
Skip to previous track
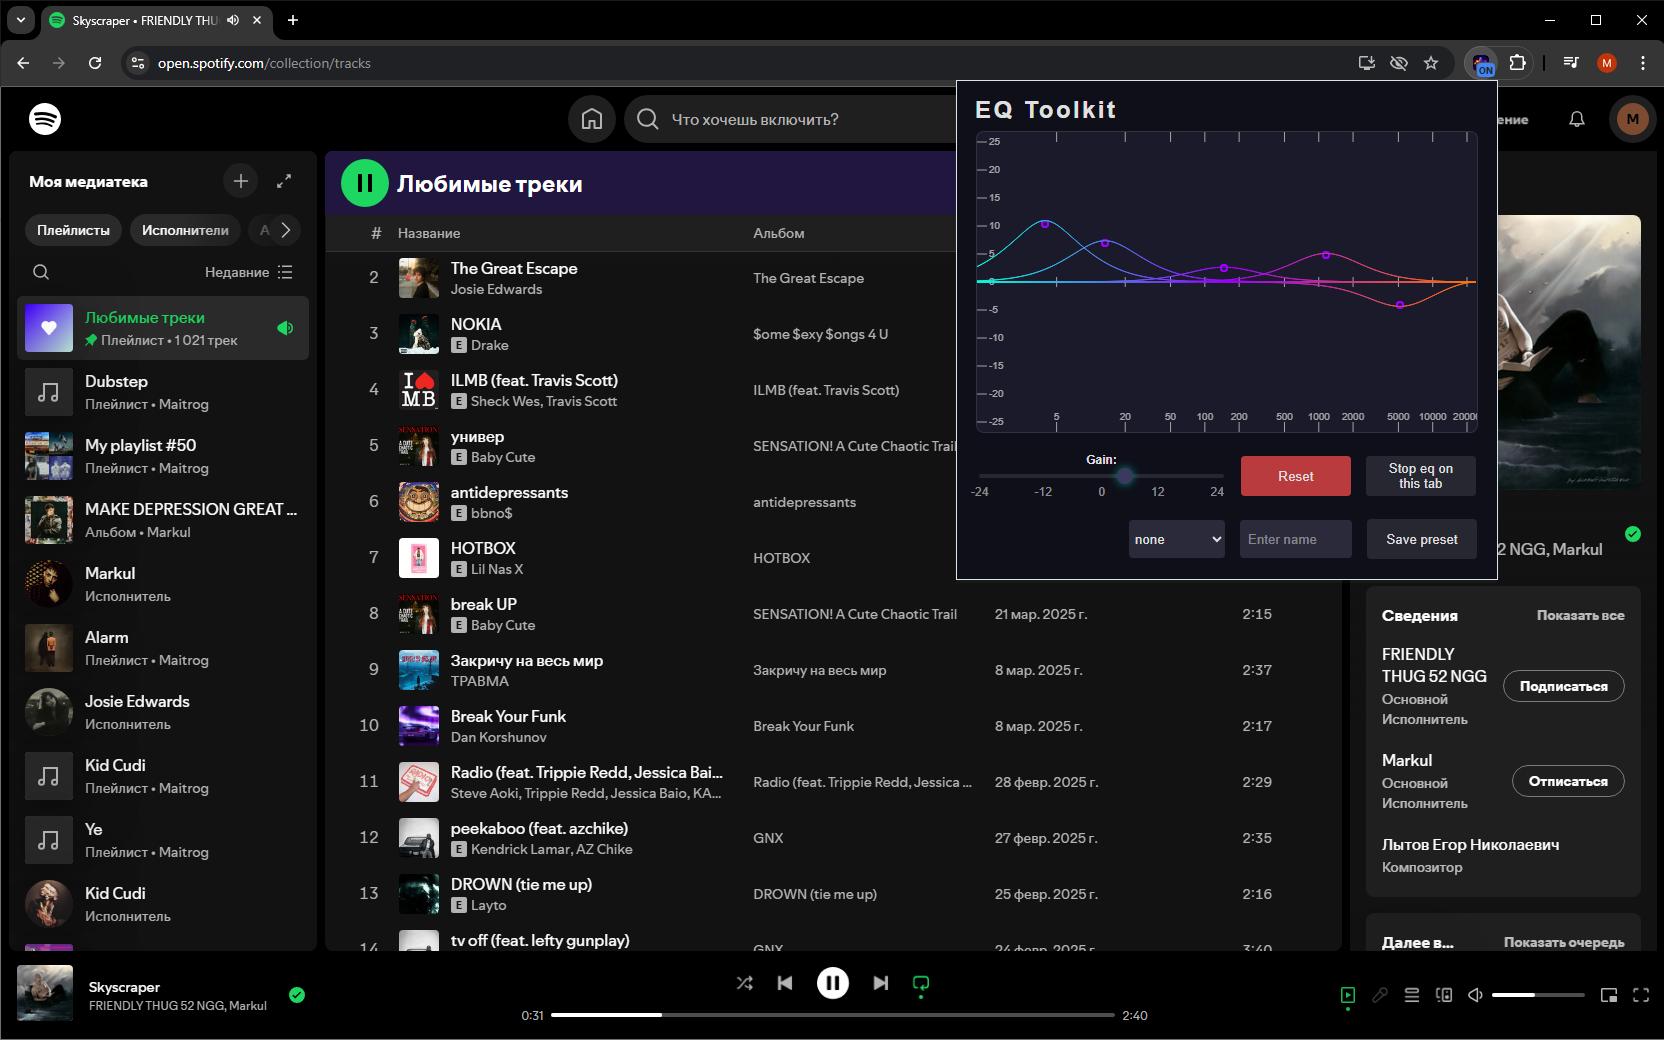click(785, 983)
